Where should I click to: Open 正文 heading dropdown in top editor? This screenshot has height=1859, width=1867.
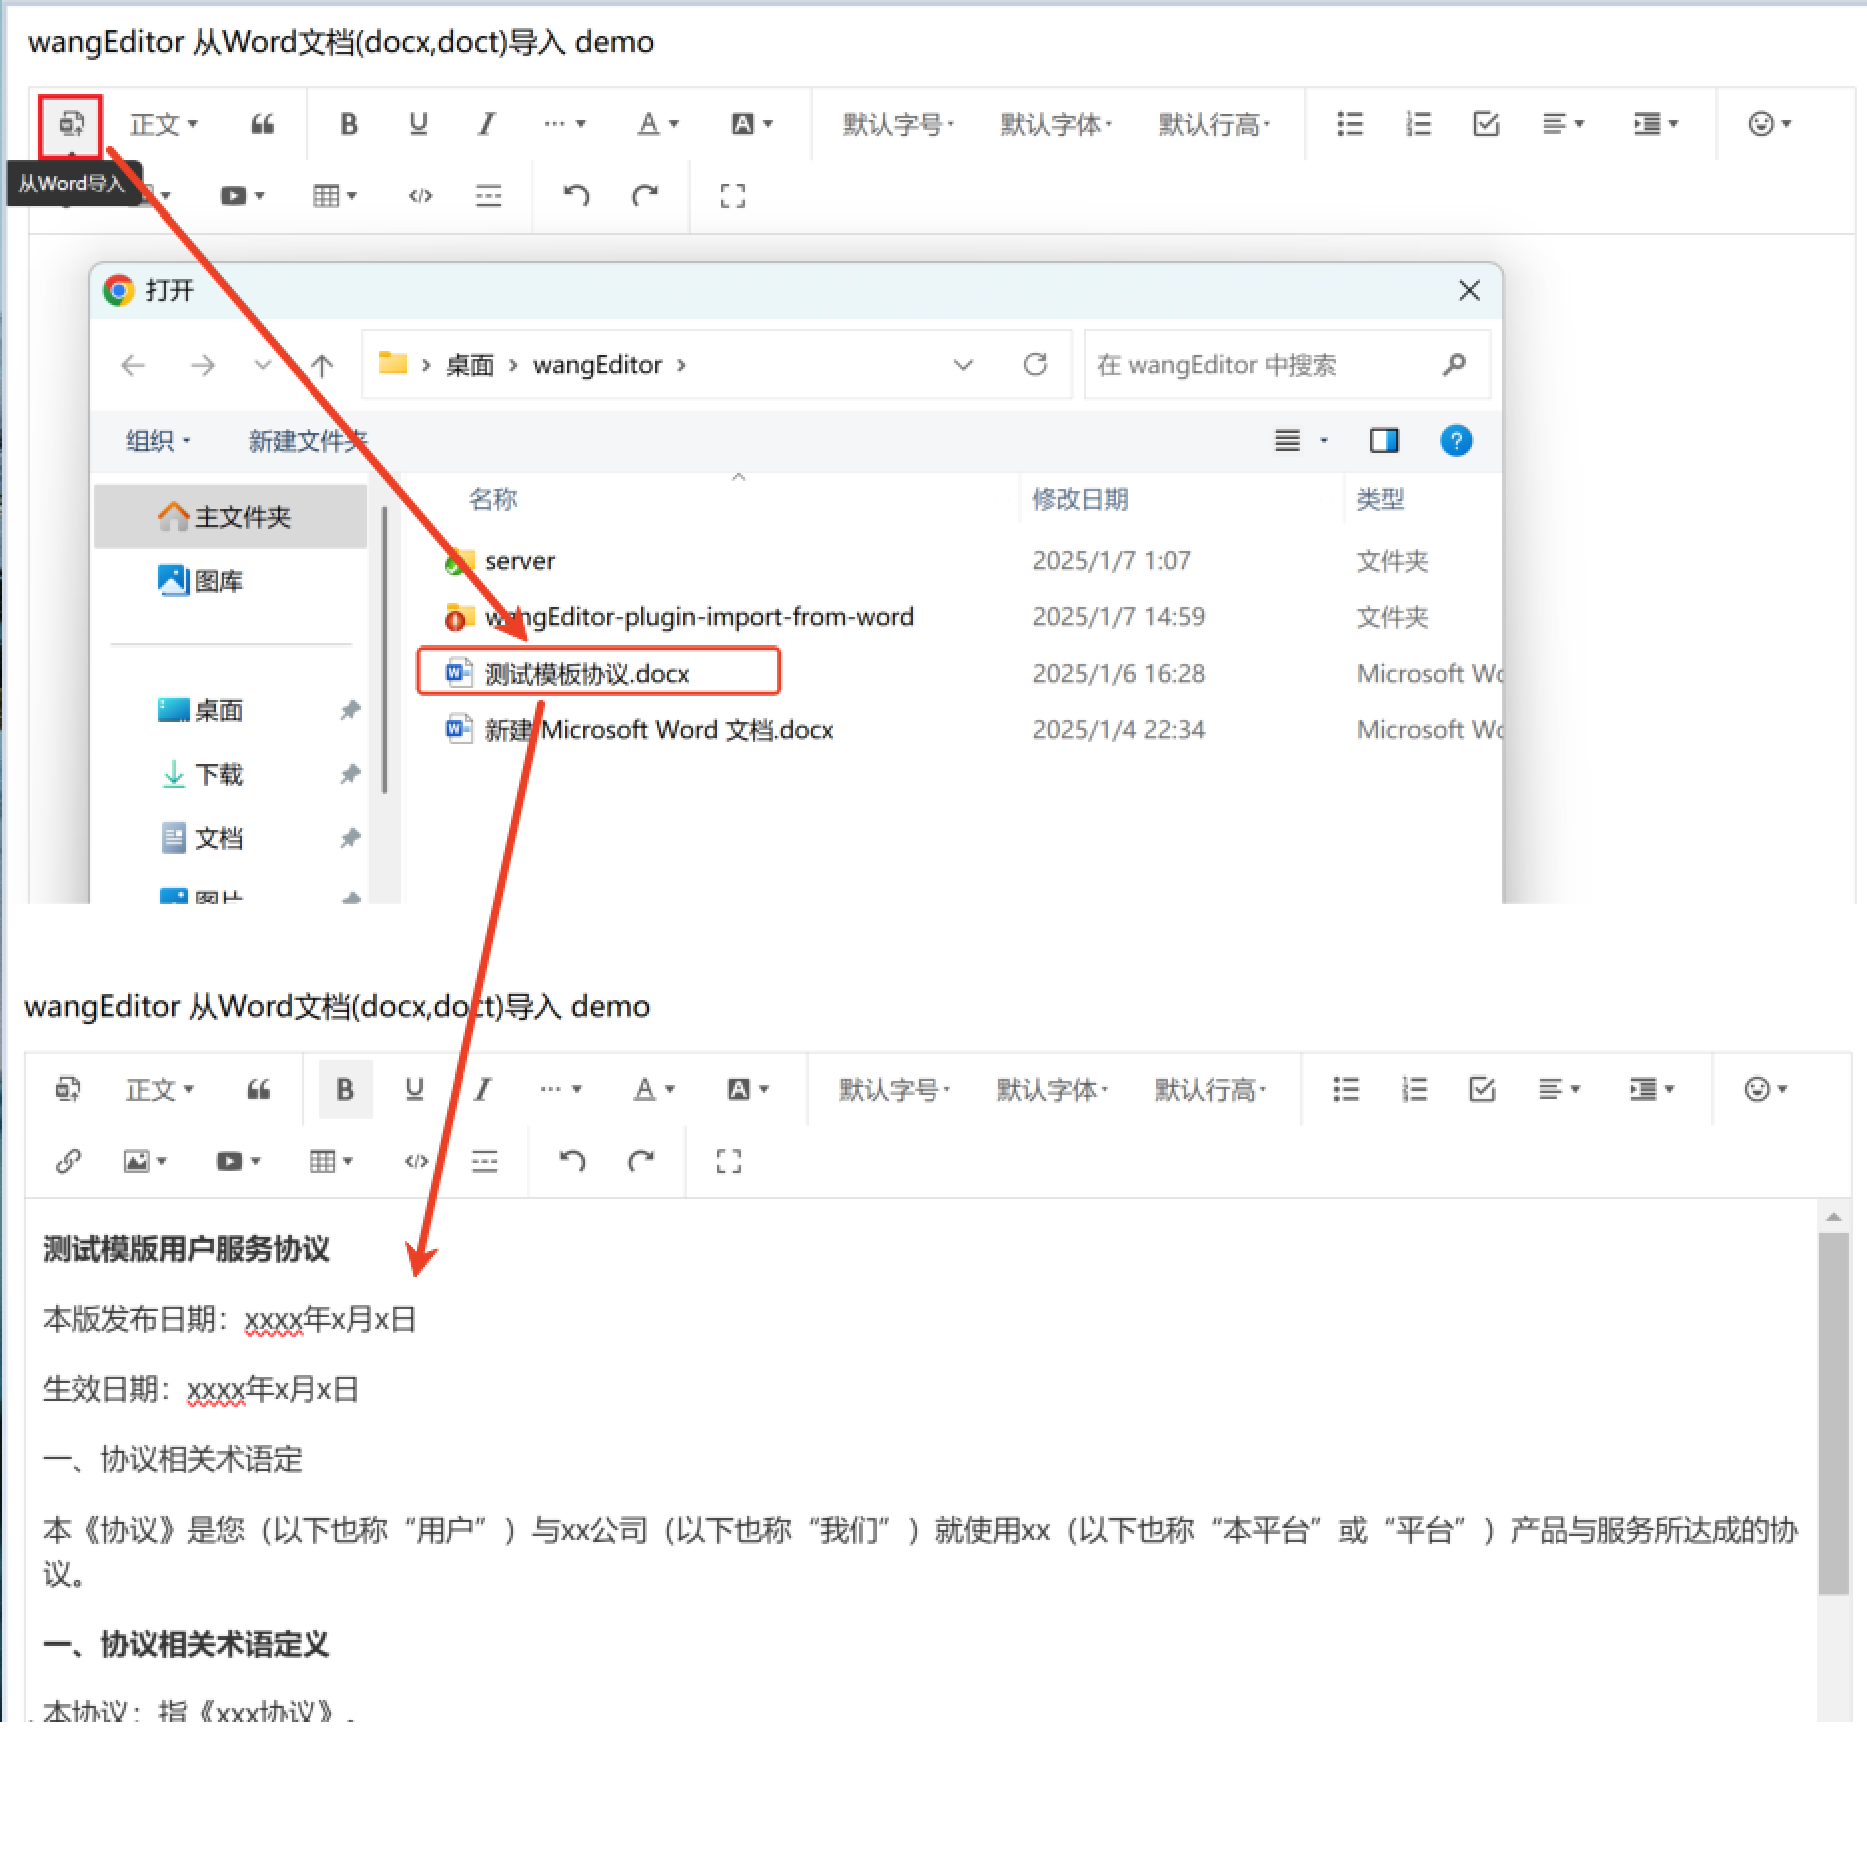pyautogui.click(x=164, y=125)
